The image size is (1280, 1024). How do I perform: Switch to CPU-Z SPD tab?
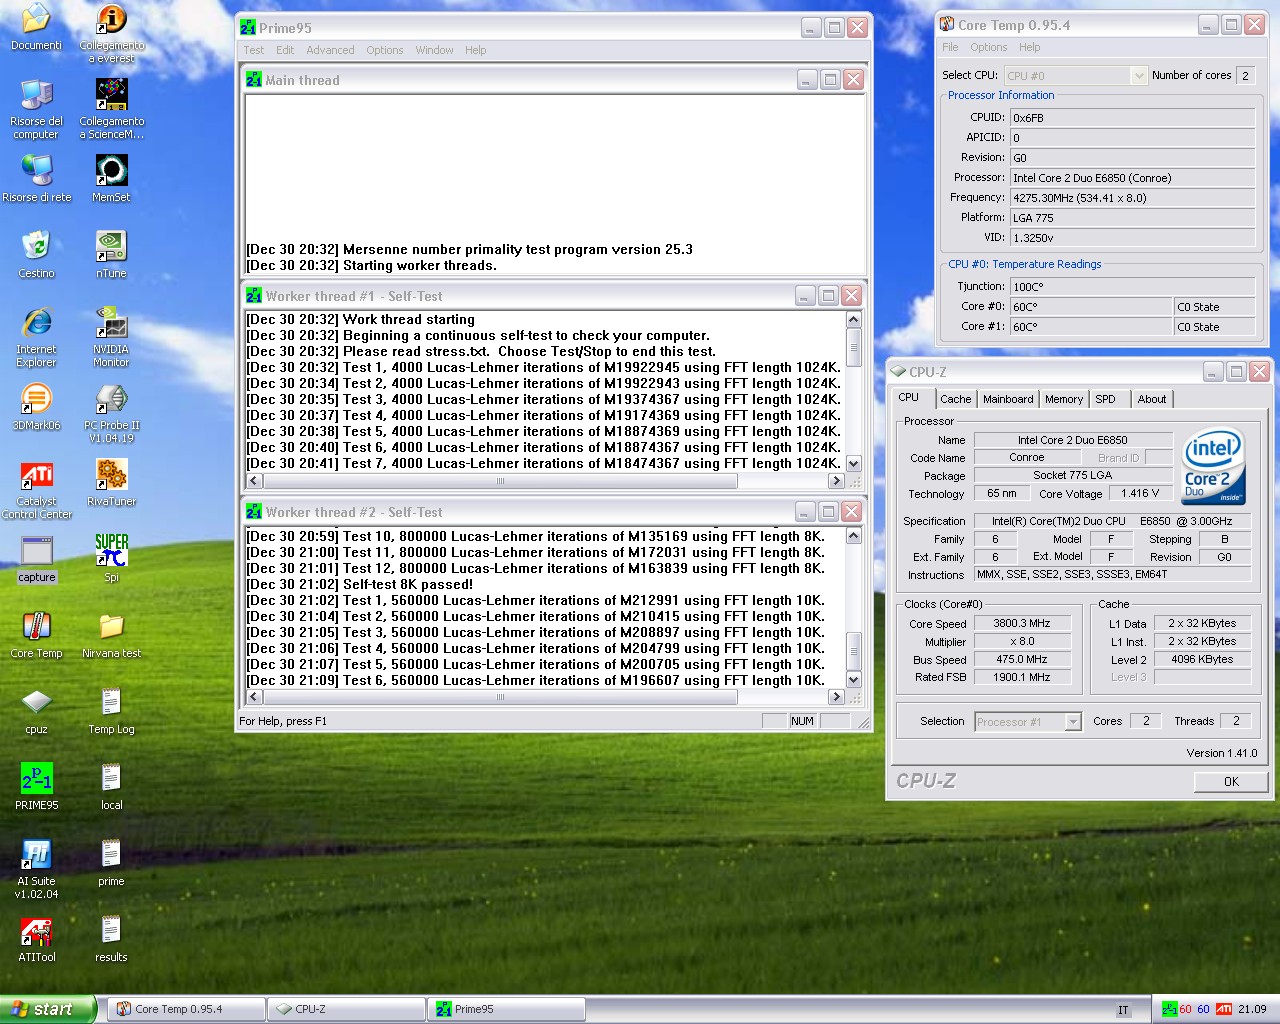point(1105,399)
